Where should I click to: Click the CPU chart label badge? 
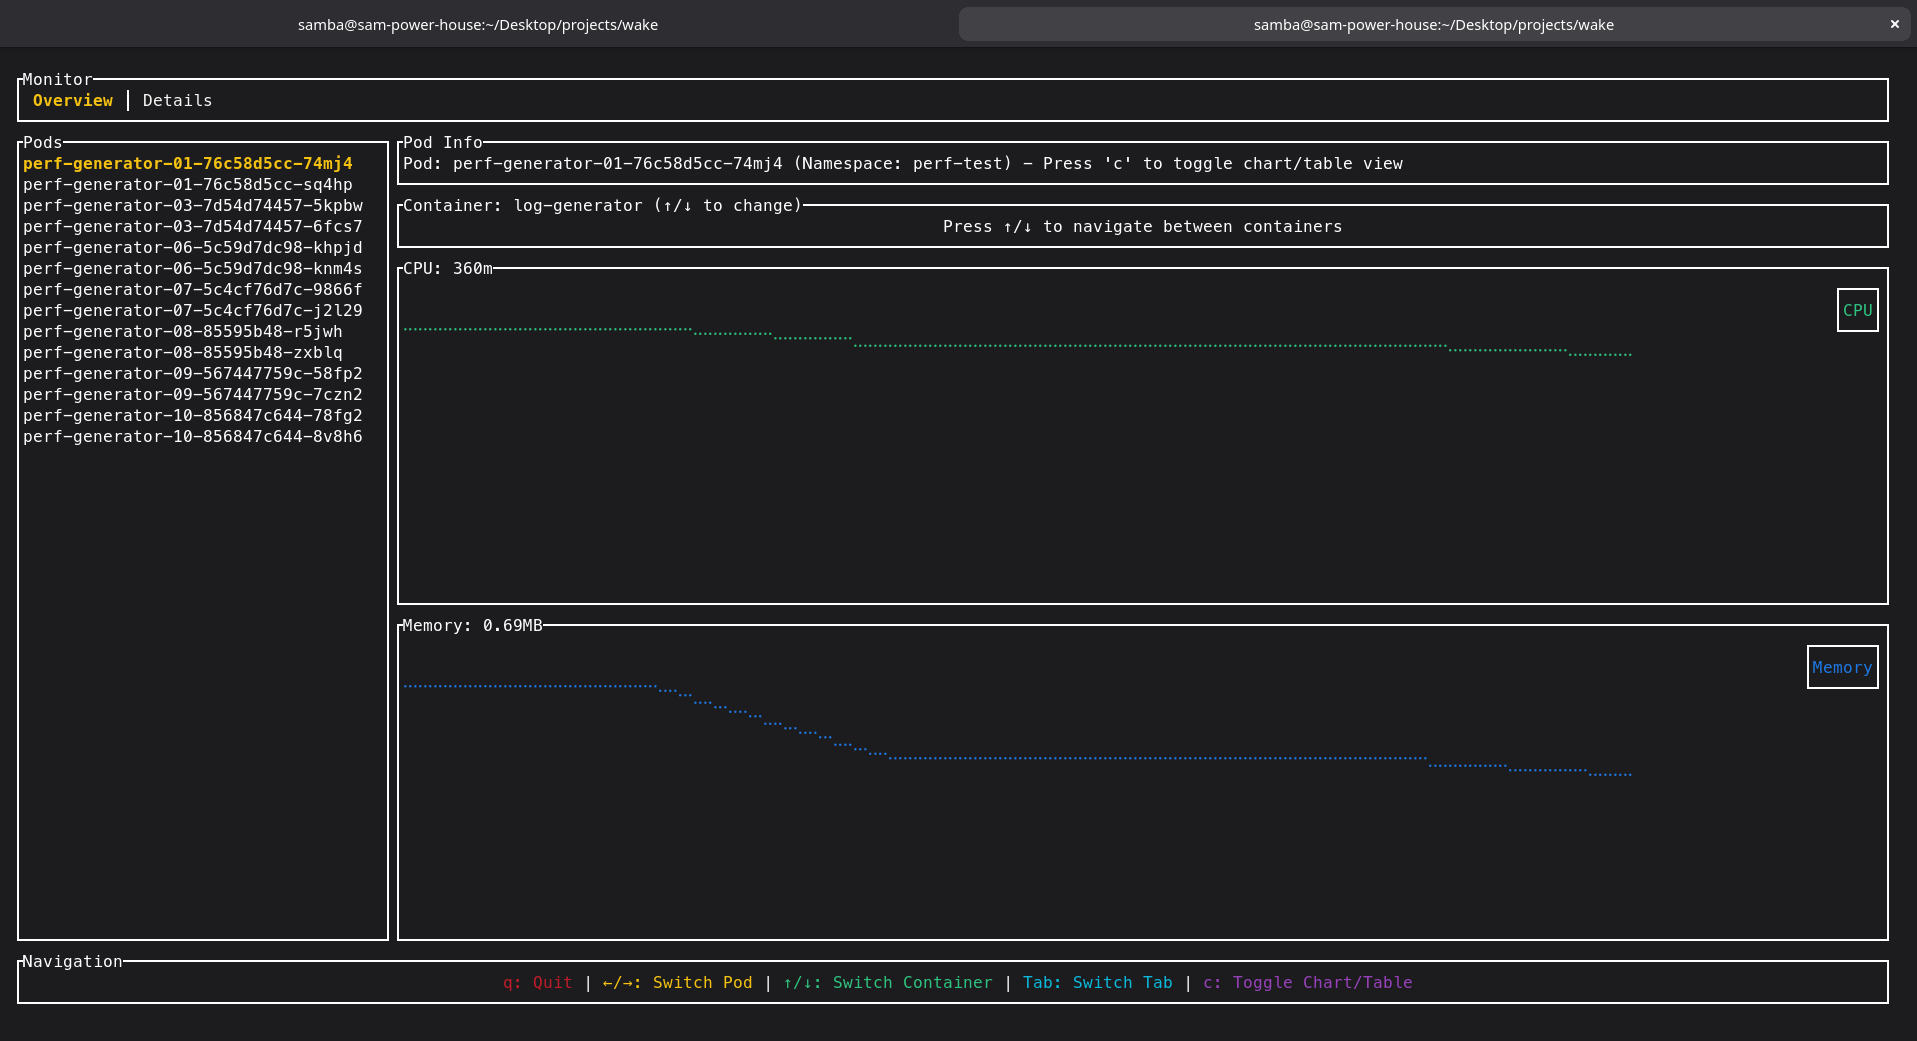pyautogui.click(x=1856, y=310)
